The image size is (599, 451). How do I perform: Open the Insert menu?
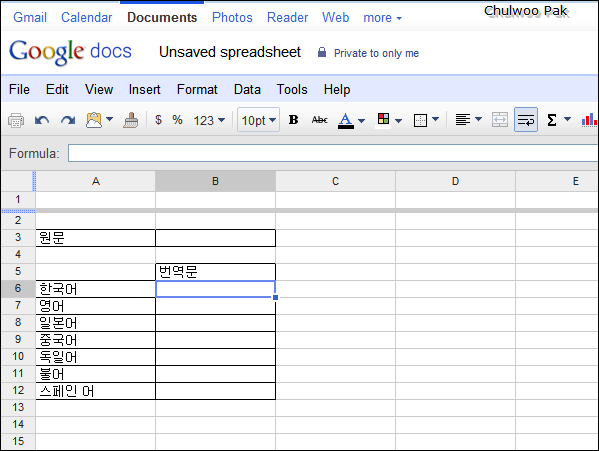pyautogui.click(x=144, y=89)
